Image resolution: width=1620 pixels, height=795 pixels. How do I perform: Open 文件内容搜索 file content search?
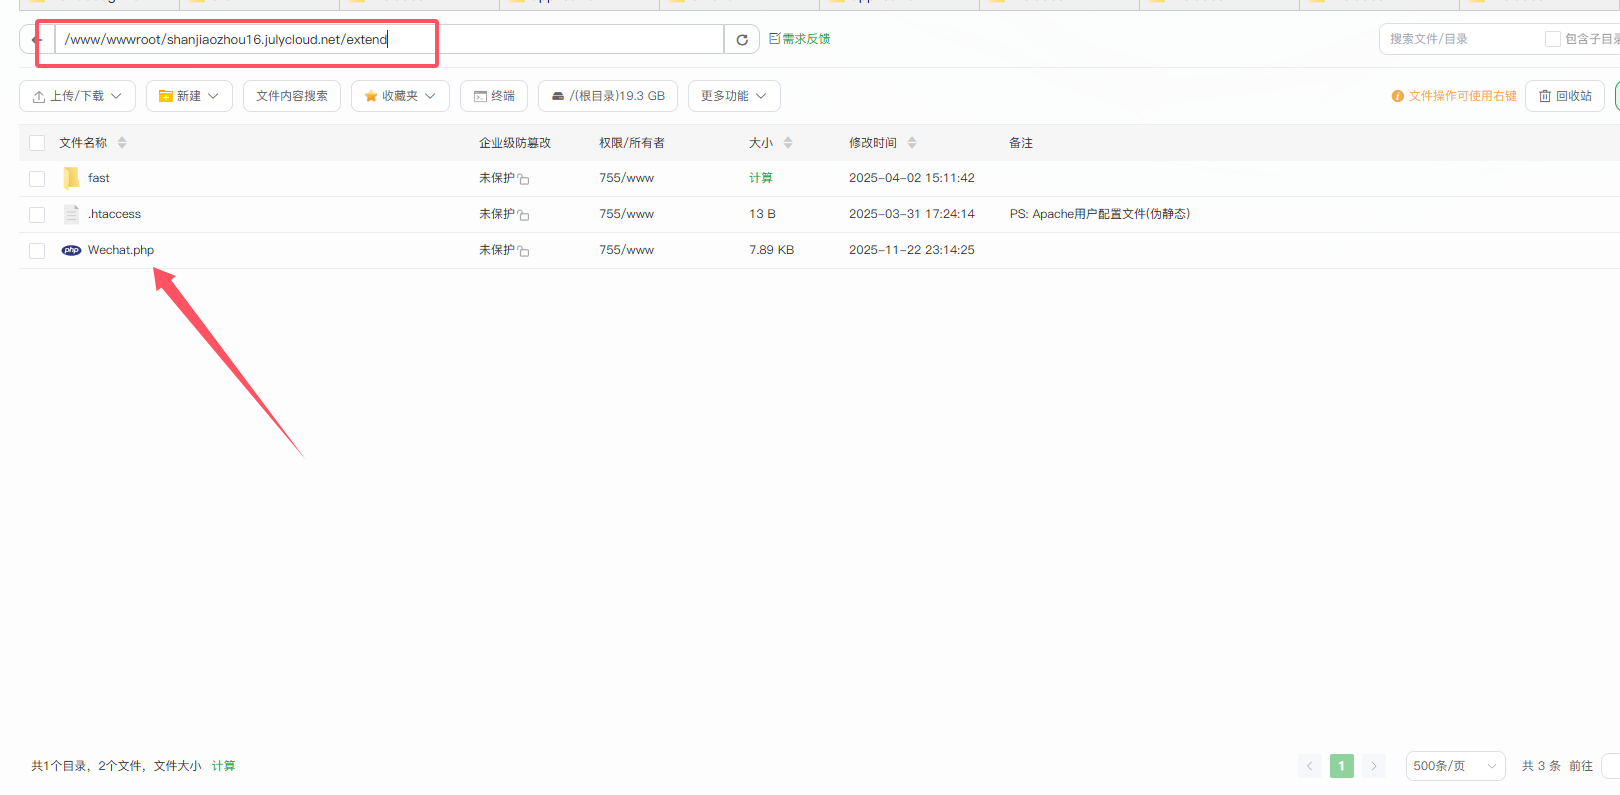[x=292, y=96]
